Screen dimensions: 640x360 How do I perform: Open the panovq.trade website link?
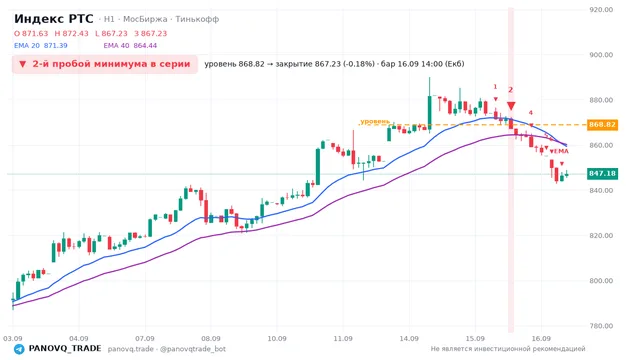pyautogui.click(x=131, y=349)
